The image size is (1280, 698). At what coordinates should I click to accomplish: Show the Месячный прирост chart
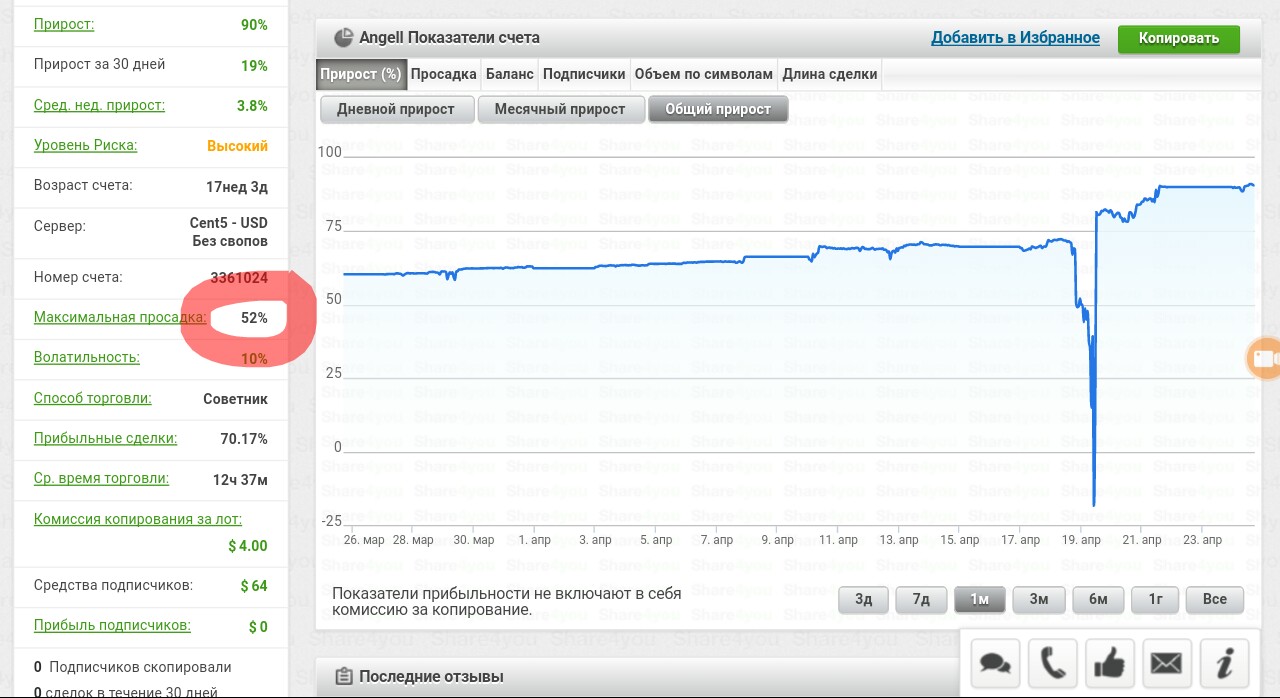(561, 109)
